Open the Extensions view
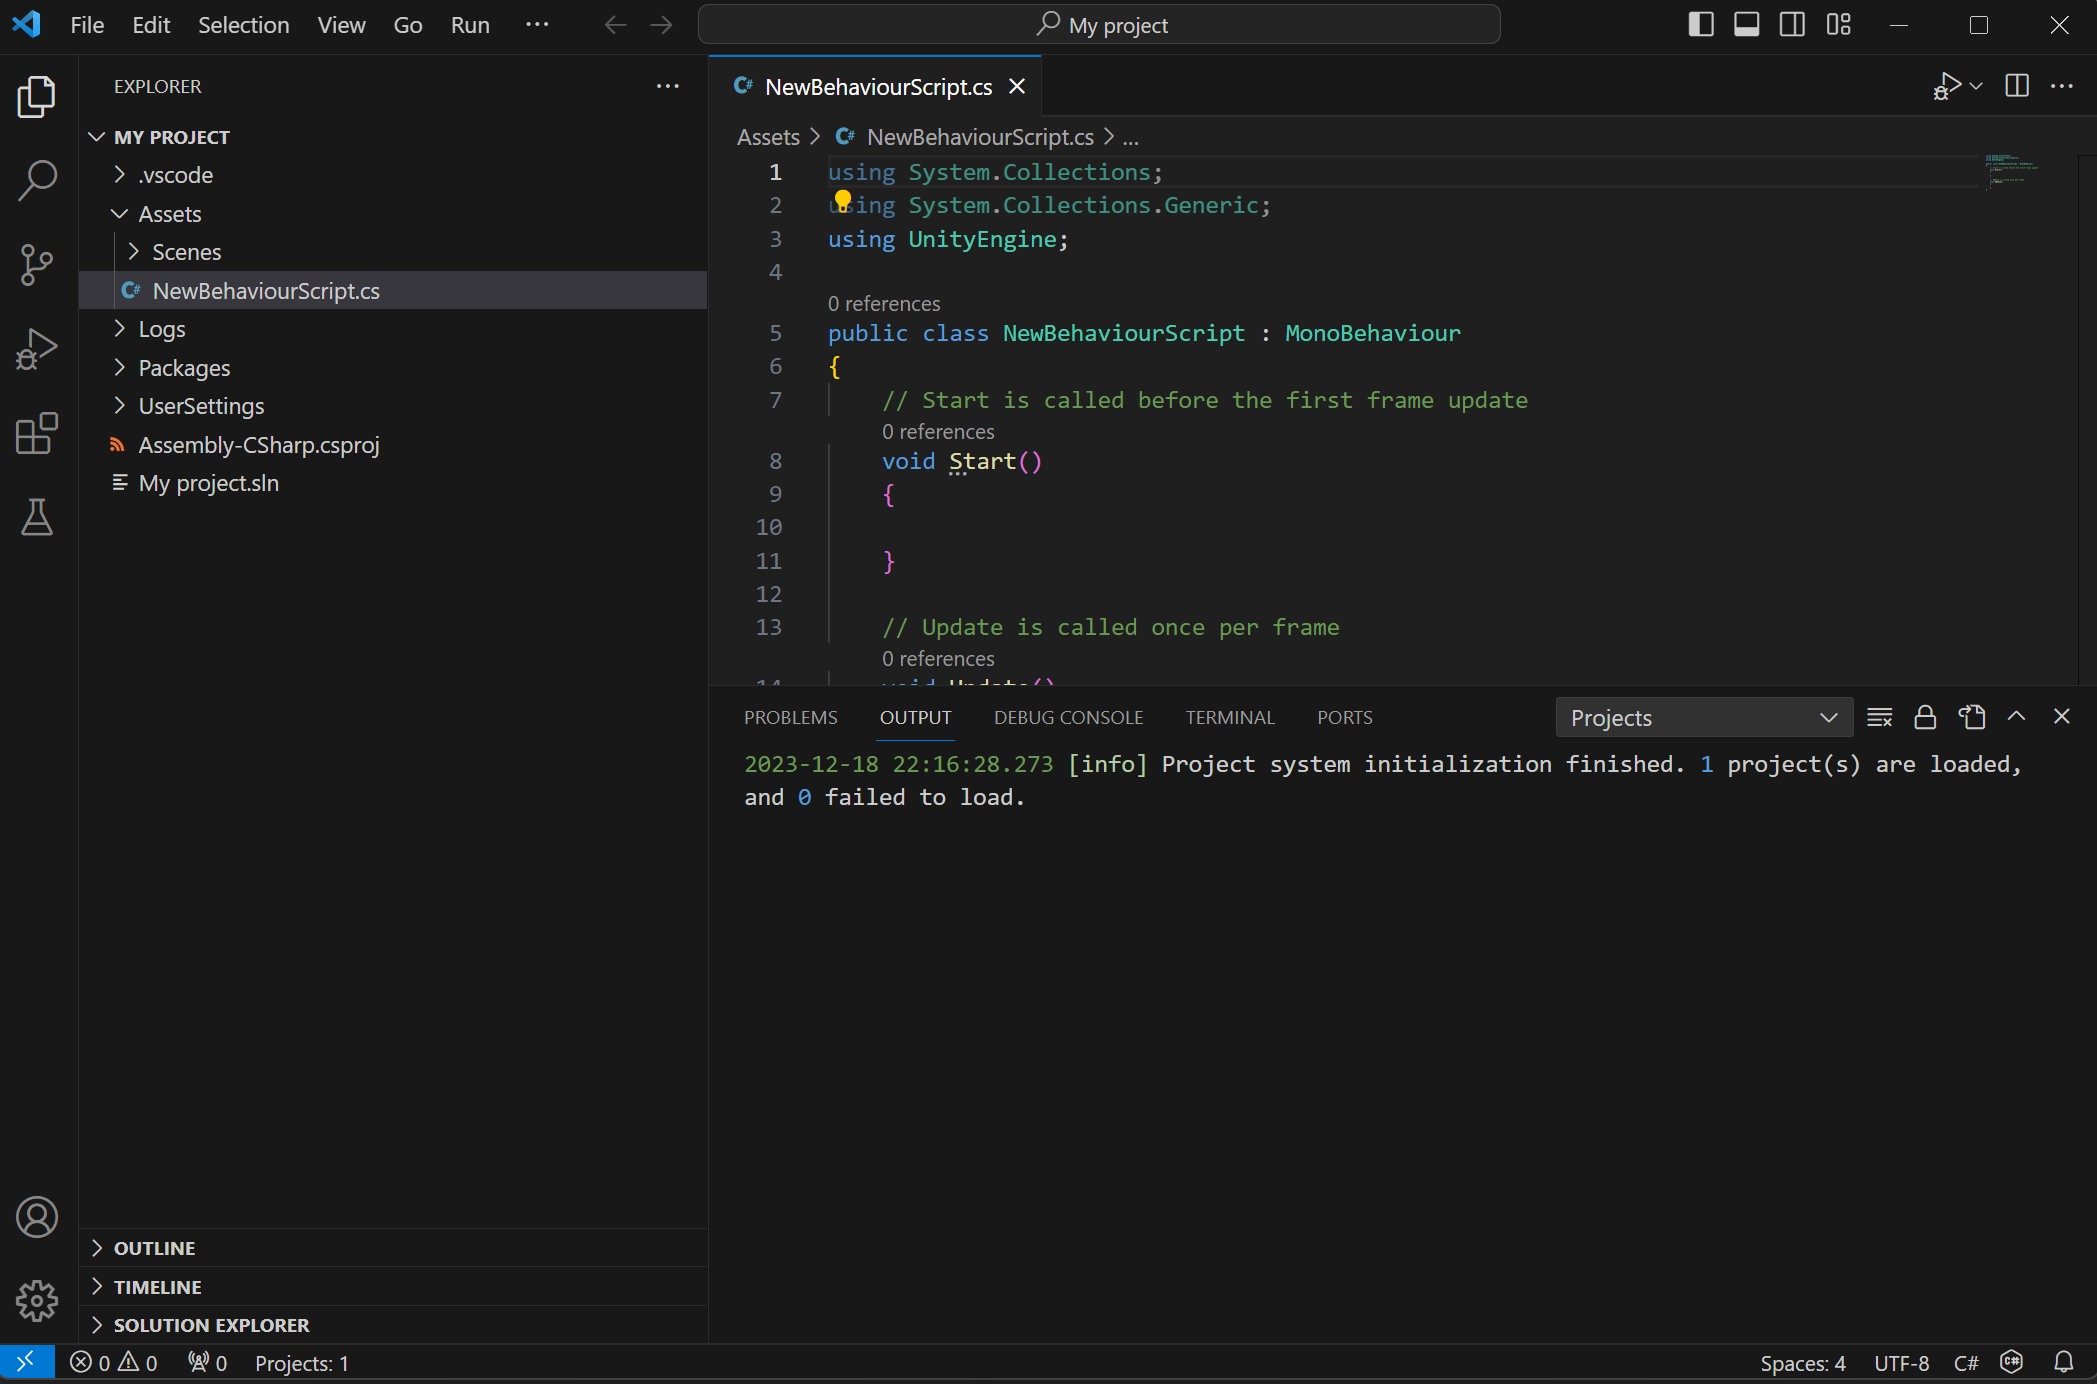This screenshot has width=2097, height=1384. 37,433
